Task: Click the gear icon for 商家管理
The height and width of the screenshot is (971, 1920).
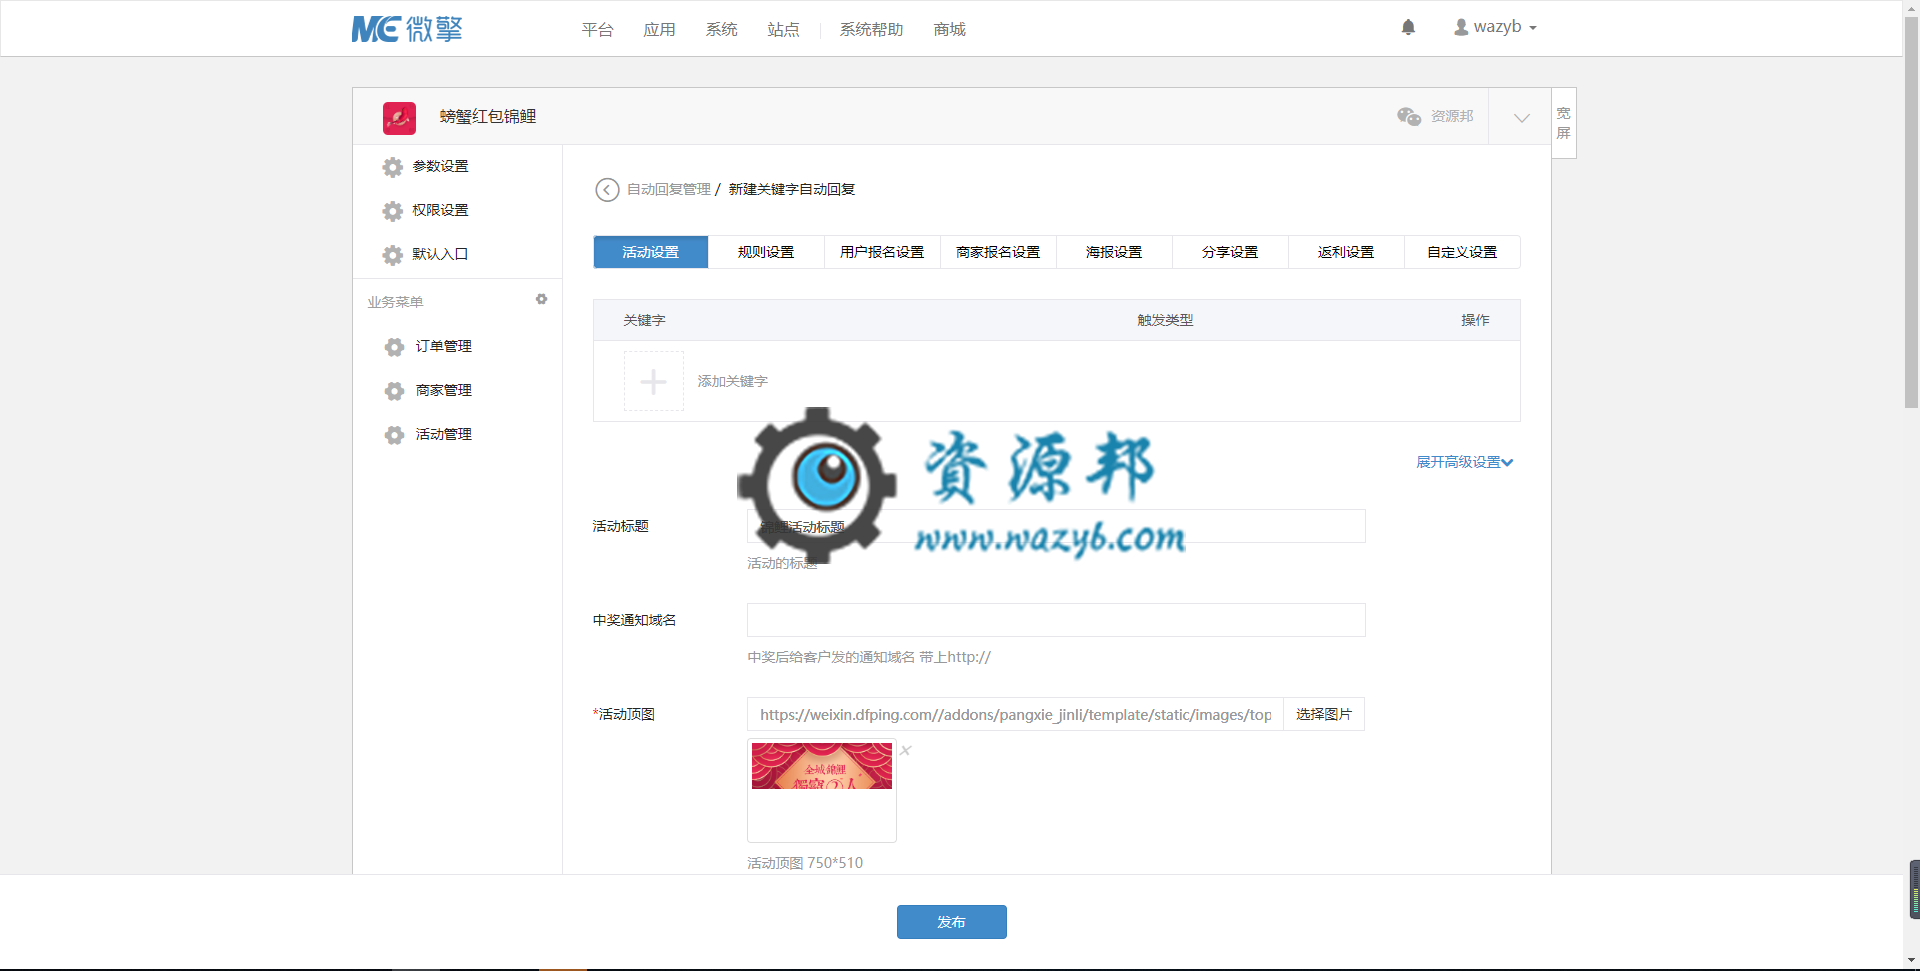Action: pos(395,391)
